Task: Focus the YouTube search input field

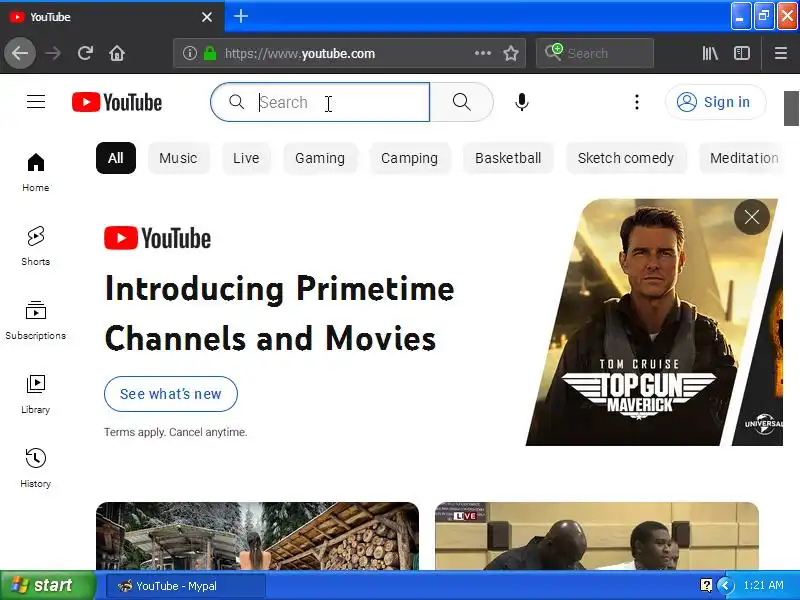Action: click(320, 102)
